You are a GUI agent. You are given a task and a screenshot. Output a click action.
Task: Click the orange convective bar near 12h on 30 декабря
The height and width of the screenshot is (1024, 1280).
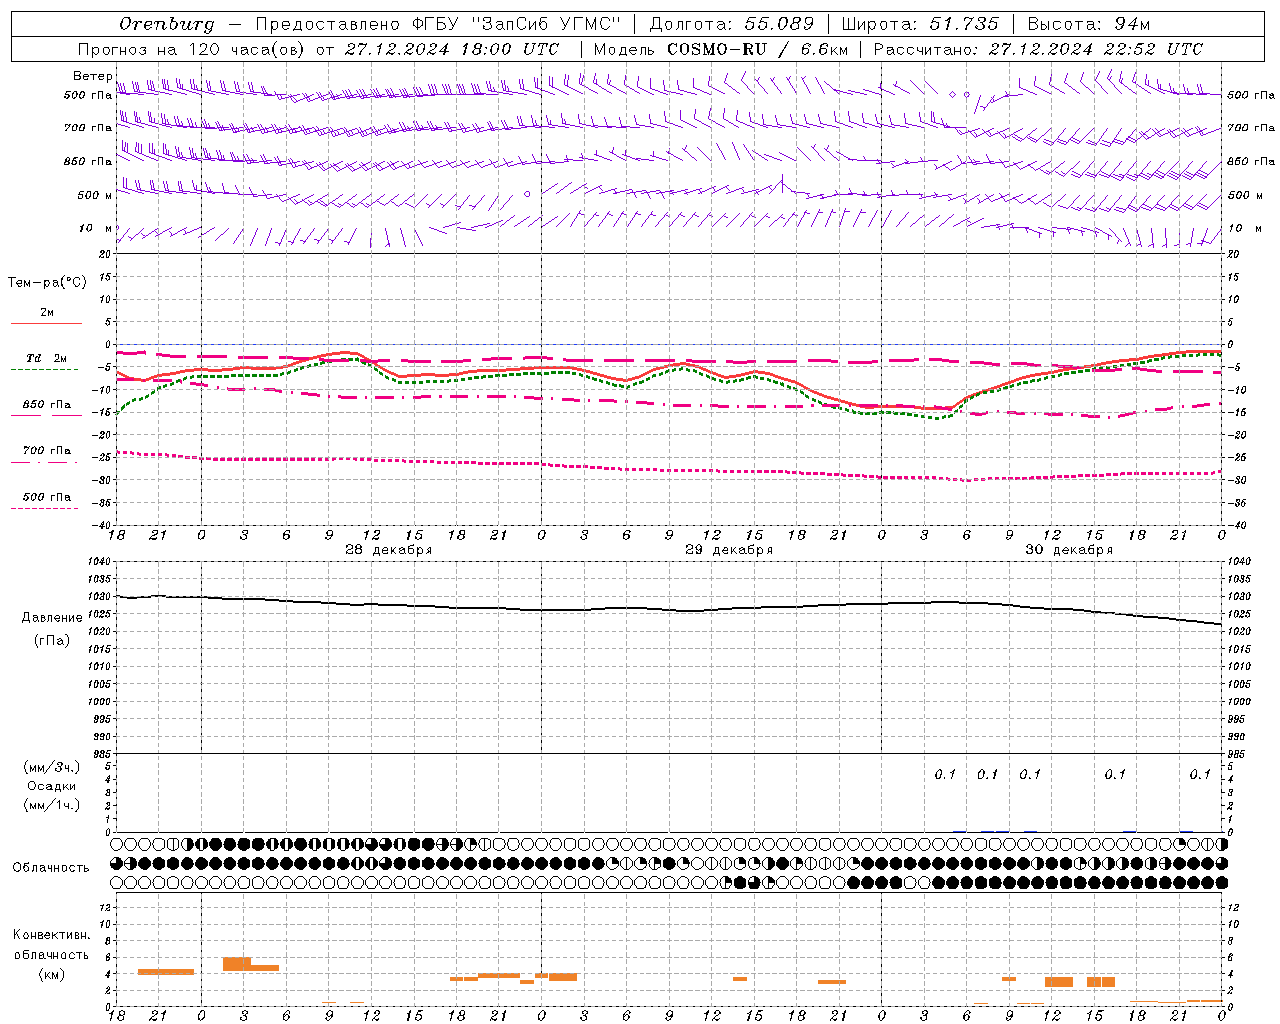[x=1059, y=982]
